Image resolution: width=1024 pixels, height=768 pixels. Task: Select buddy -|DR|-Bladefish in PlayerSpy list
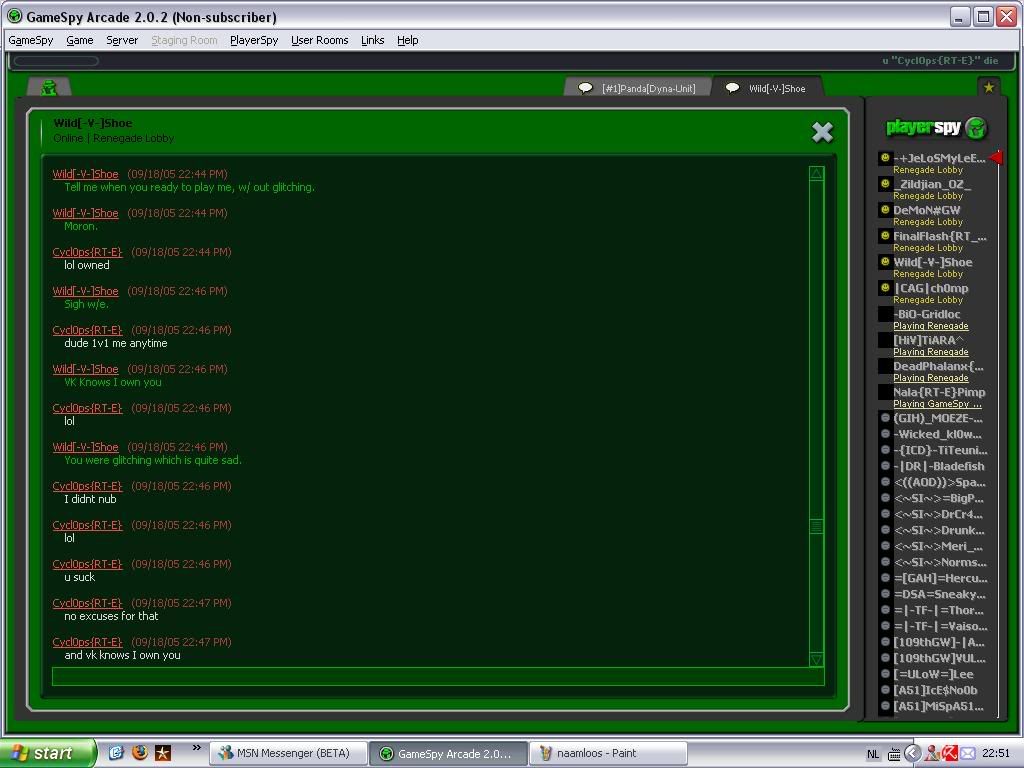938,466
